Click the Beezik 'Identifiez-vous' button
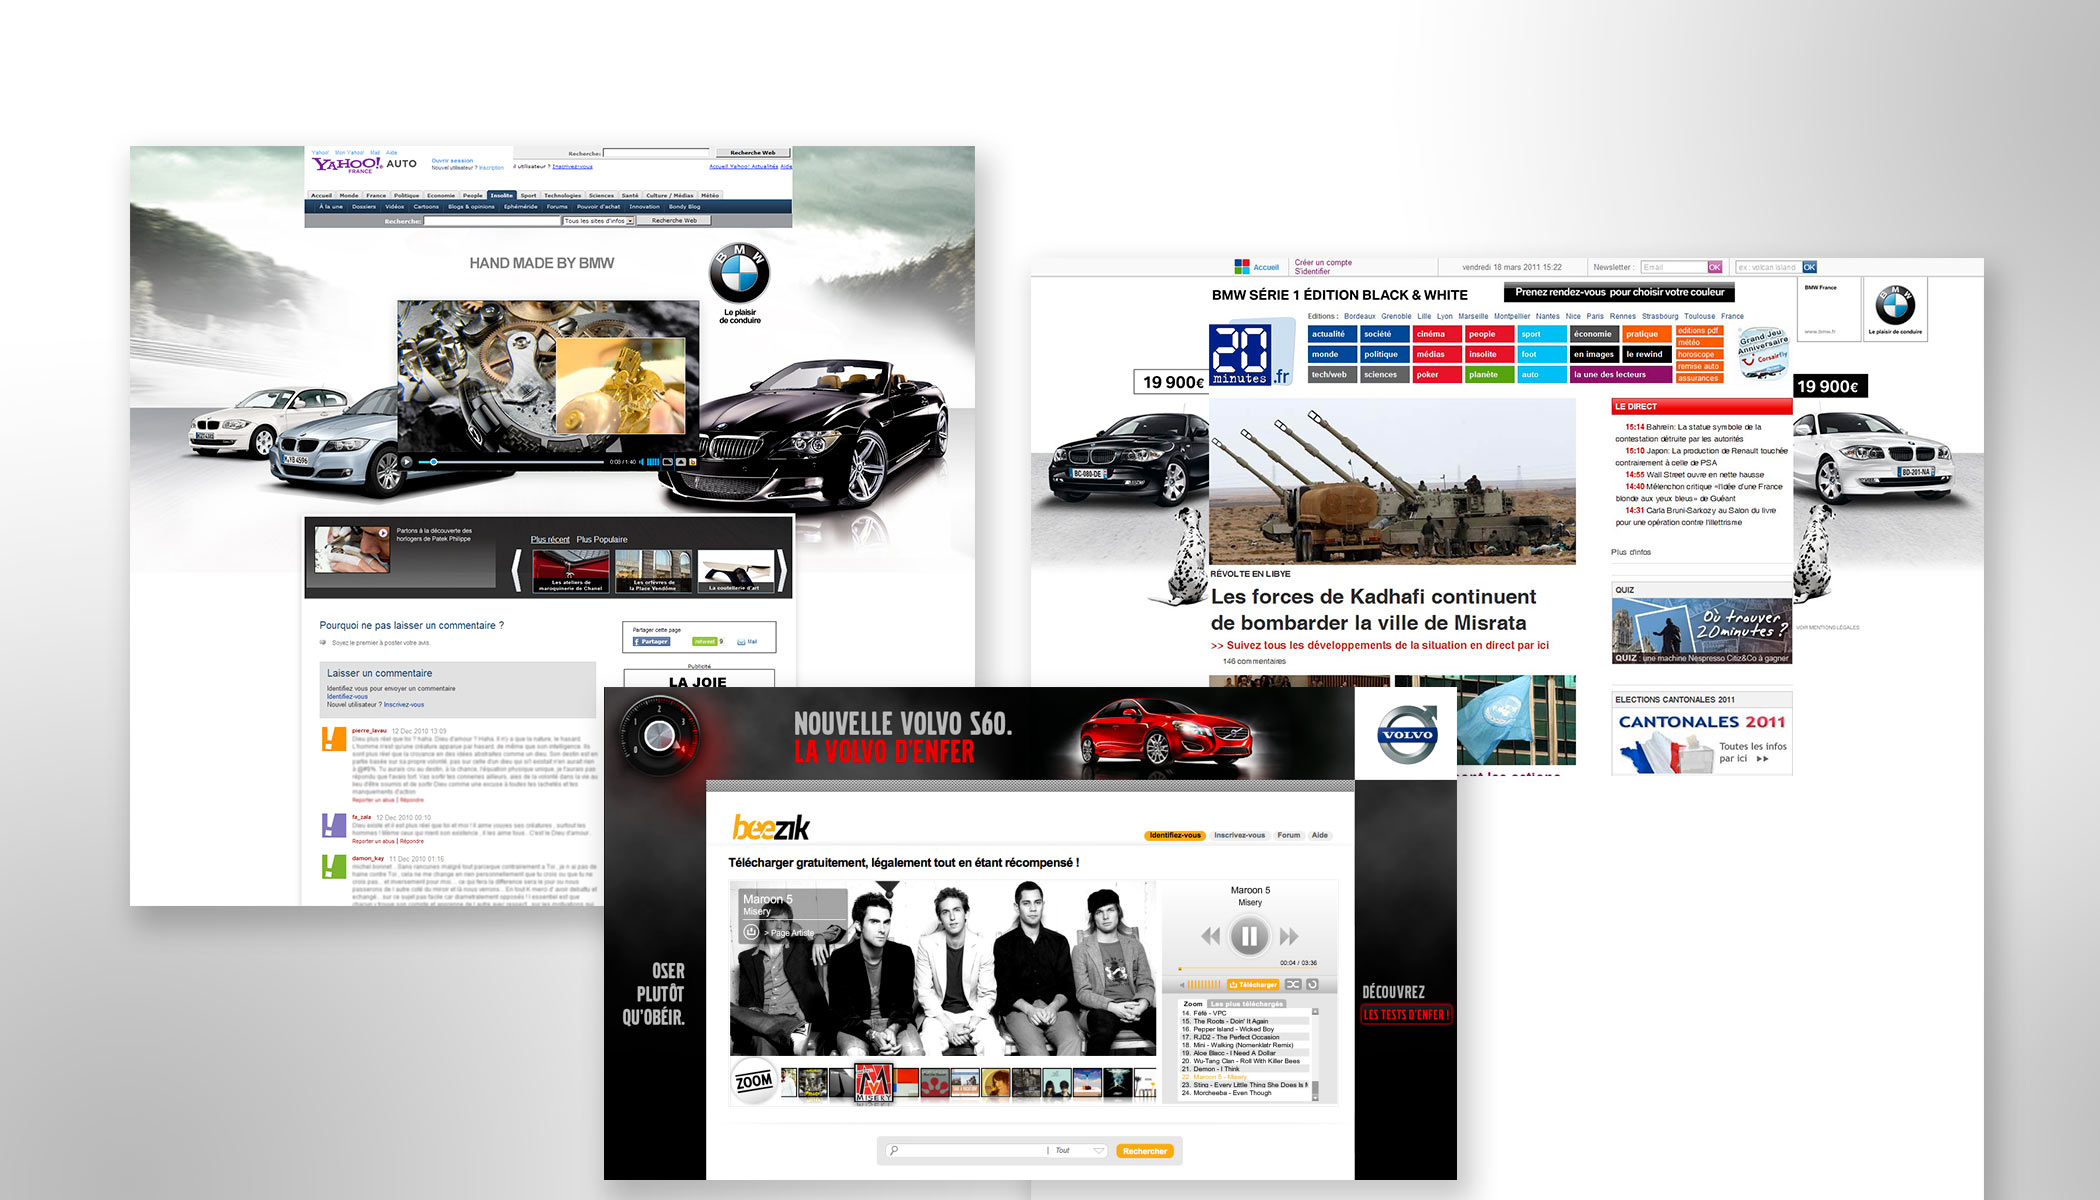This screenshot has width=2100, height=1200. [x=1175, y=835]
